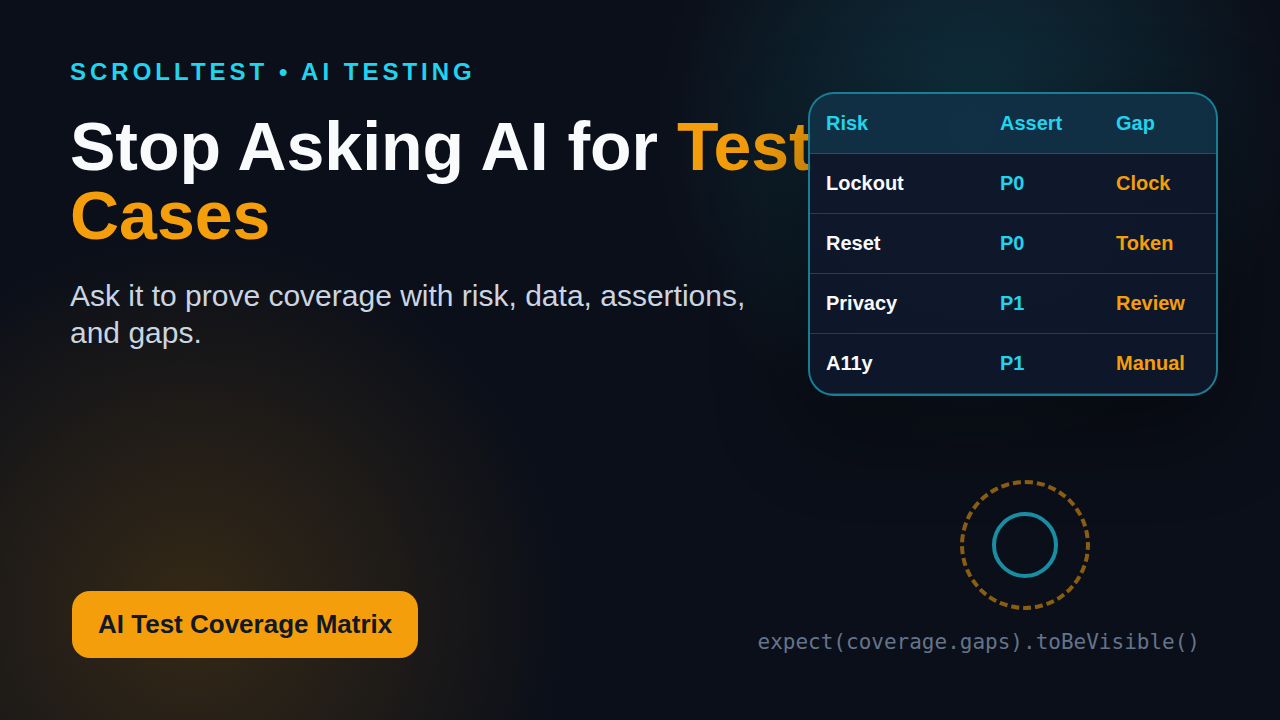Screen dimensions: 1280x720
Task: Select the Assert column header
Action: pos(1031,123)
